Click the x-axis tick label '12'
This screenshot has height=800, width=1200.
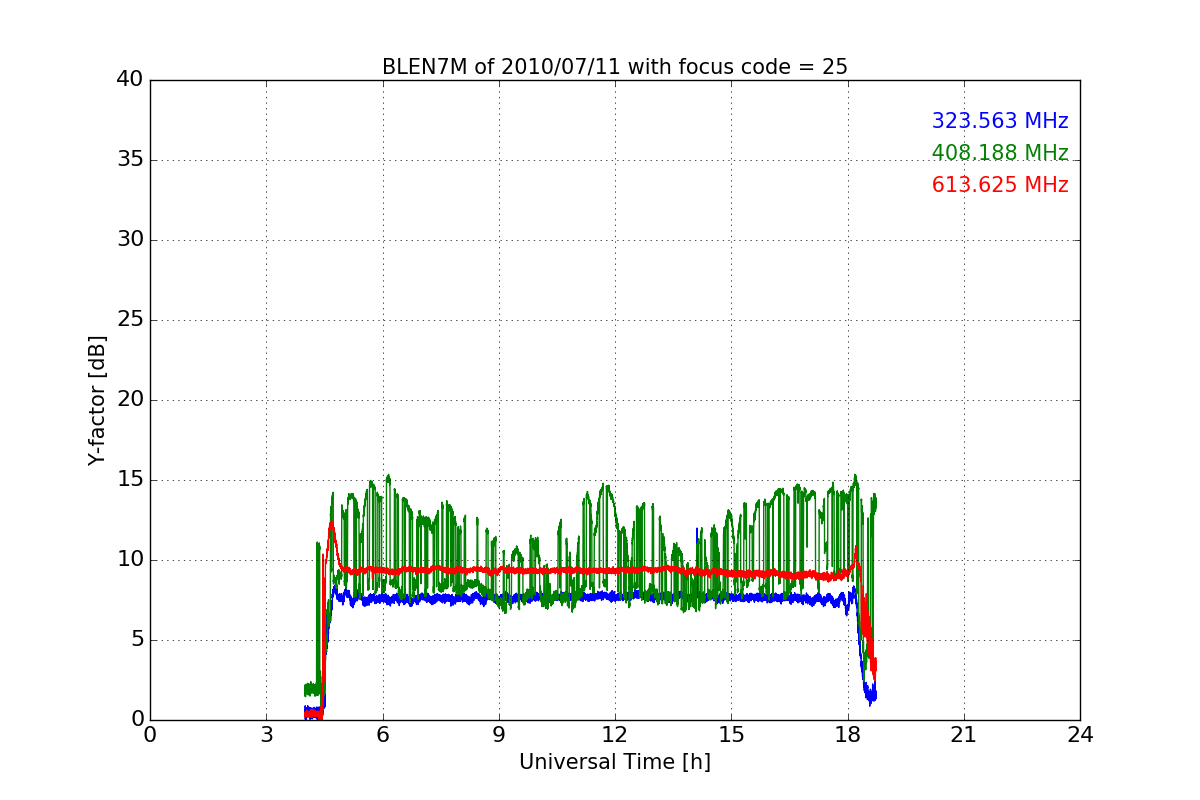(x=615, y=734)
